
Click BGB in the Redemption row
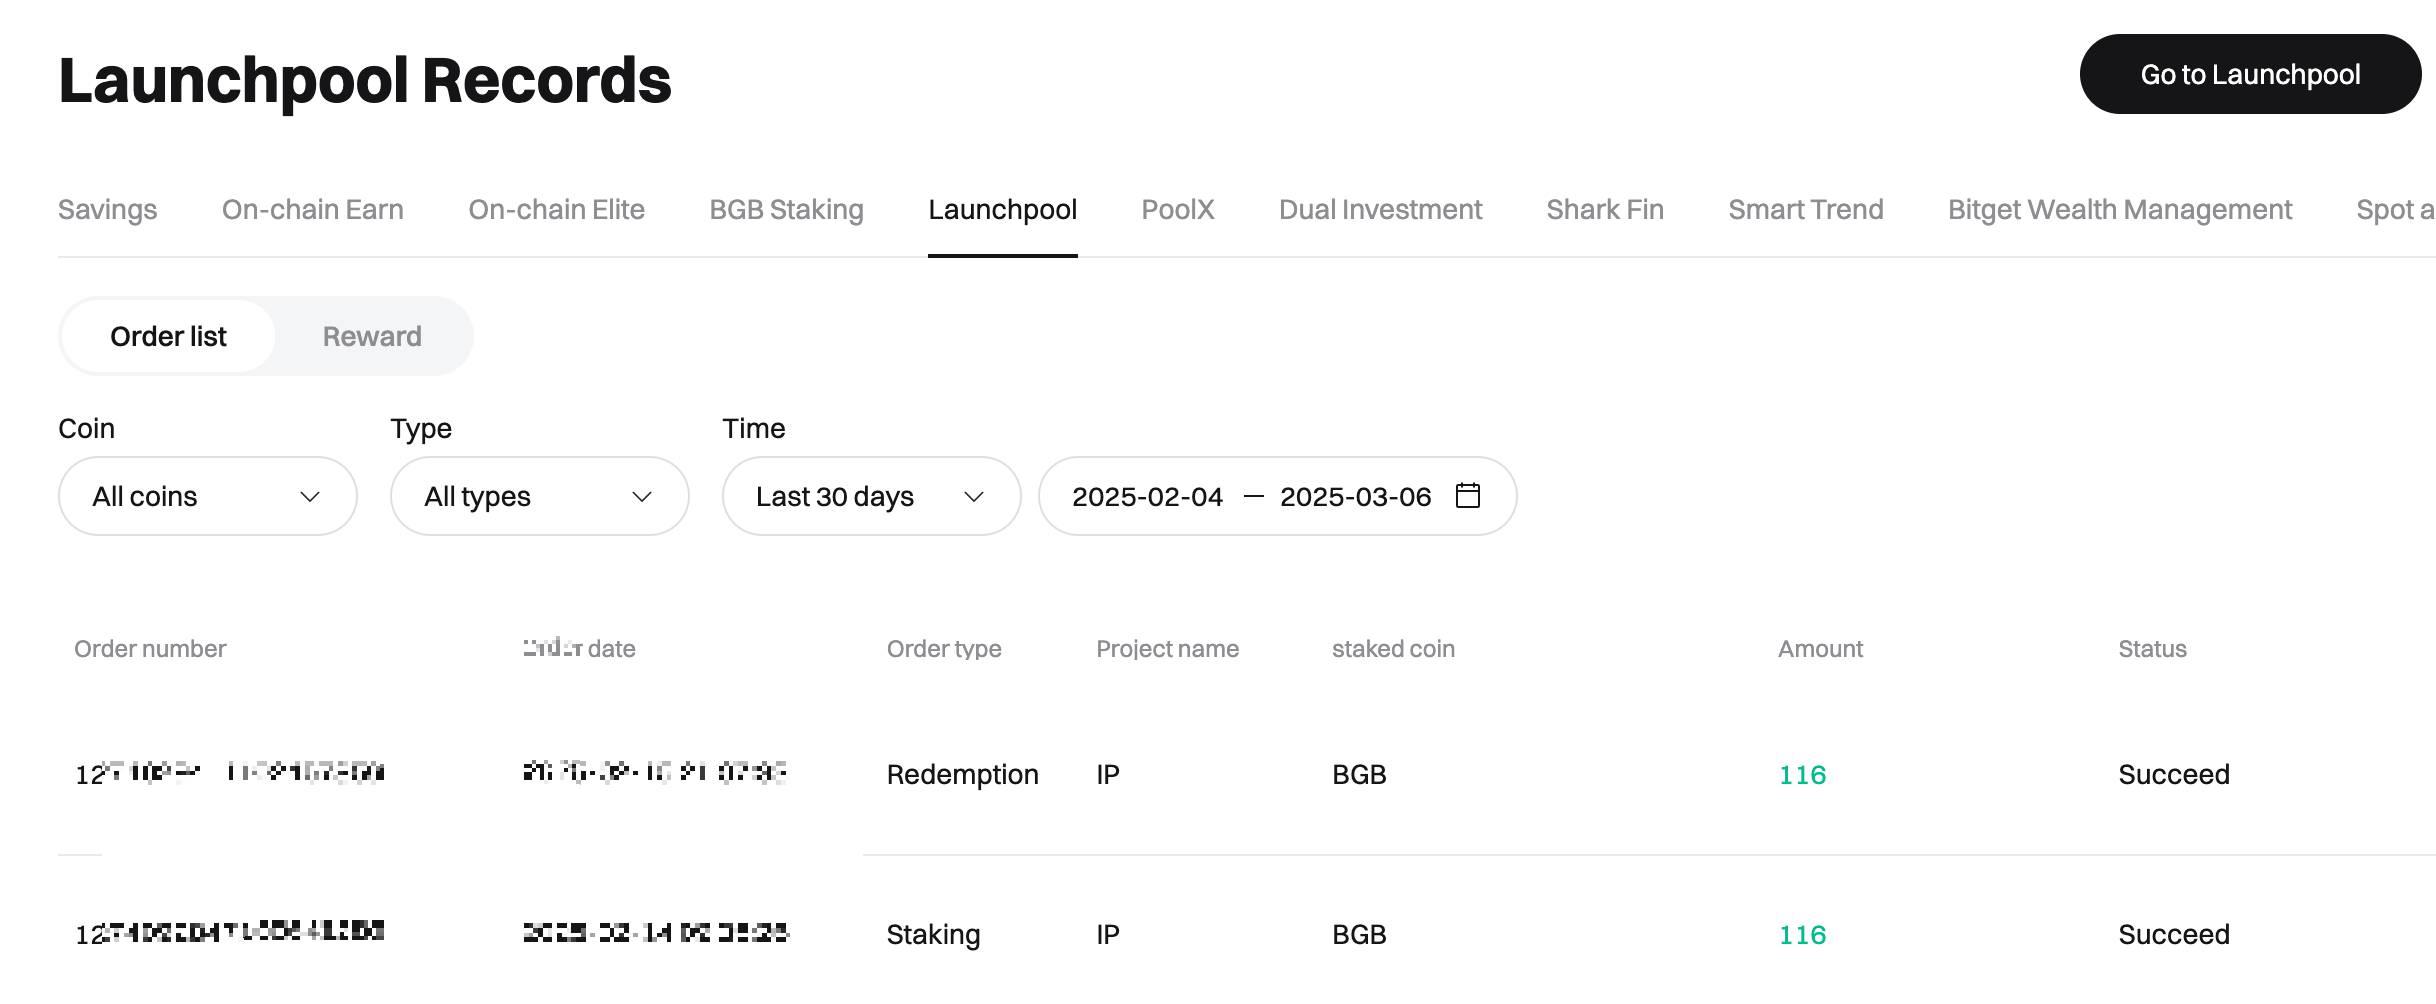point(1359,775)
